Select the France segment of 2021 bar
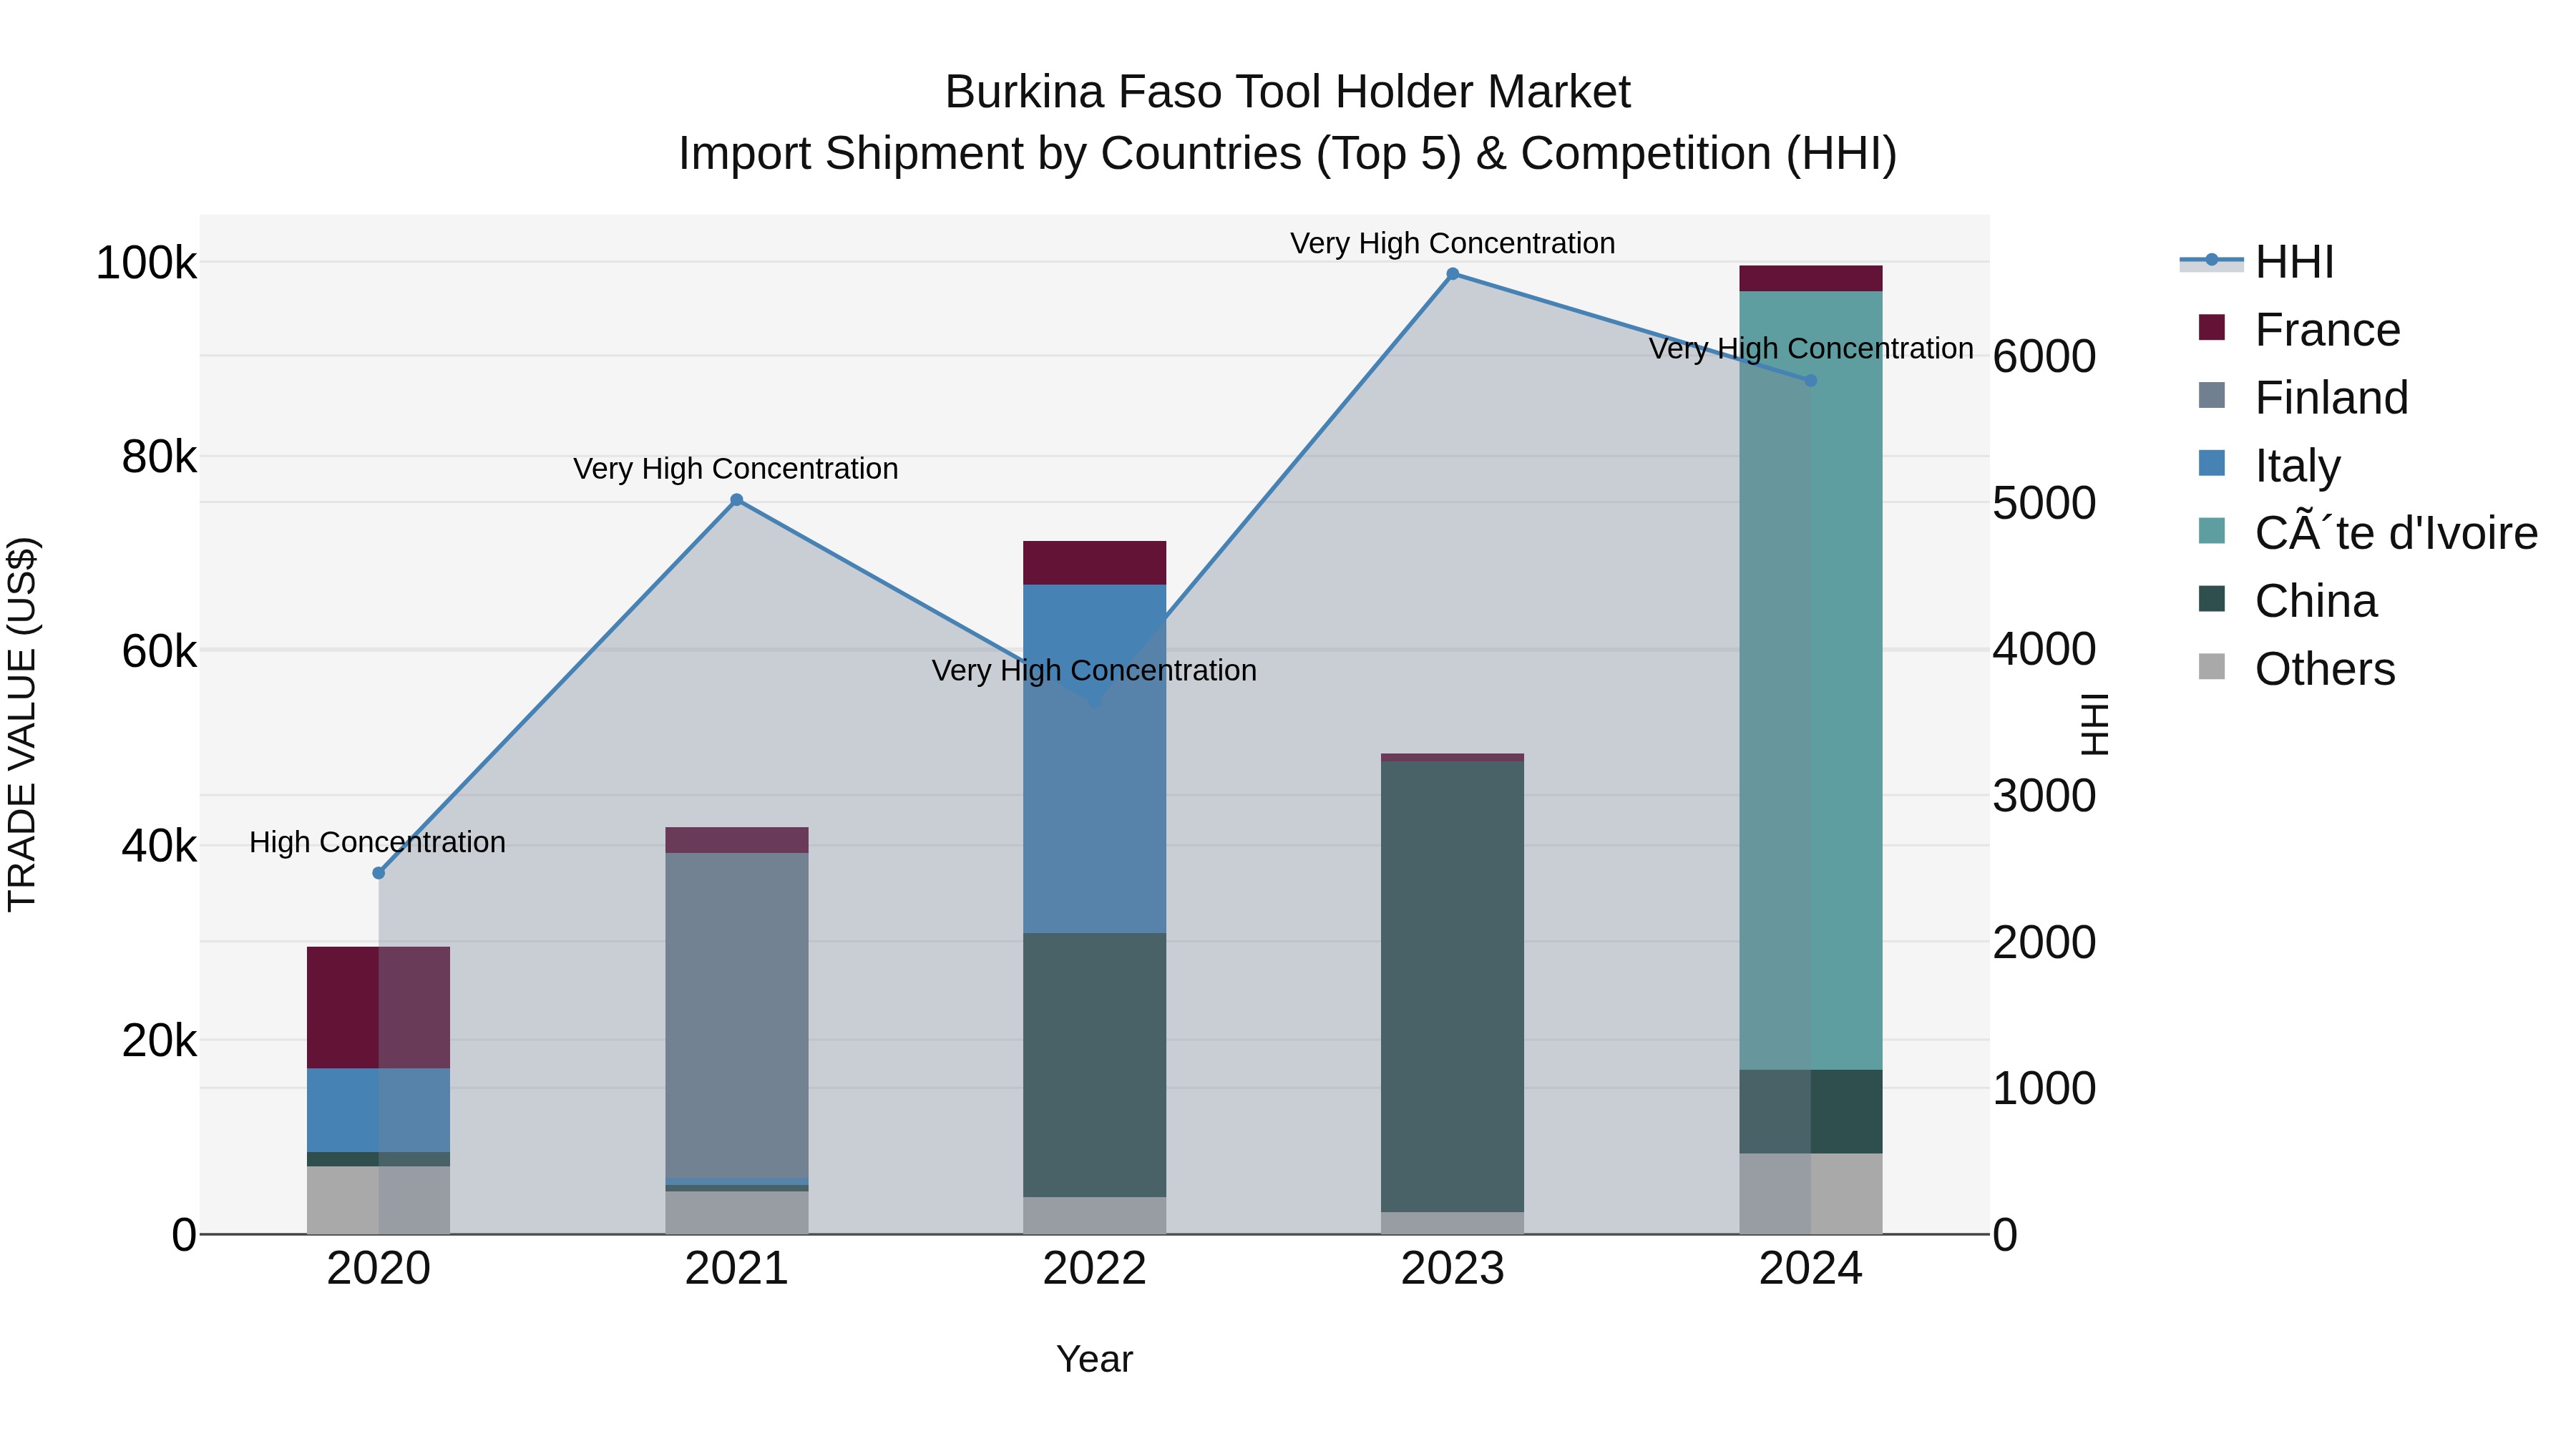2576x1449 pixels. (737, 840)
